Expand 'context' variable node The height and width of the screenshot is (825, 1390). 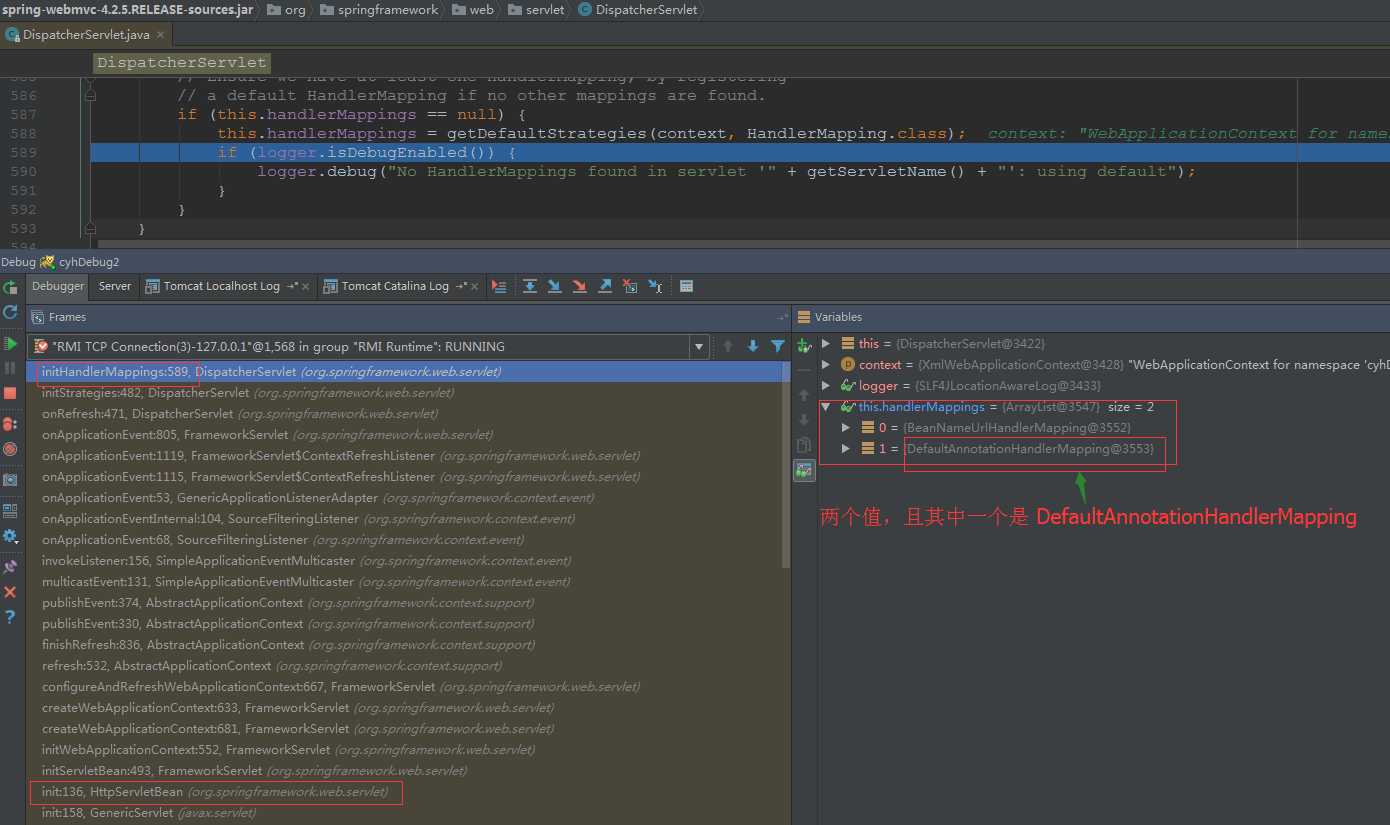[x=825, y=364]
